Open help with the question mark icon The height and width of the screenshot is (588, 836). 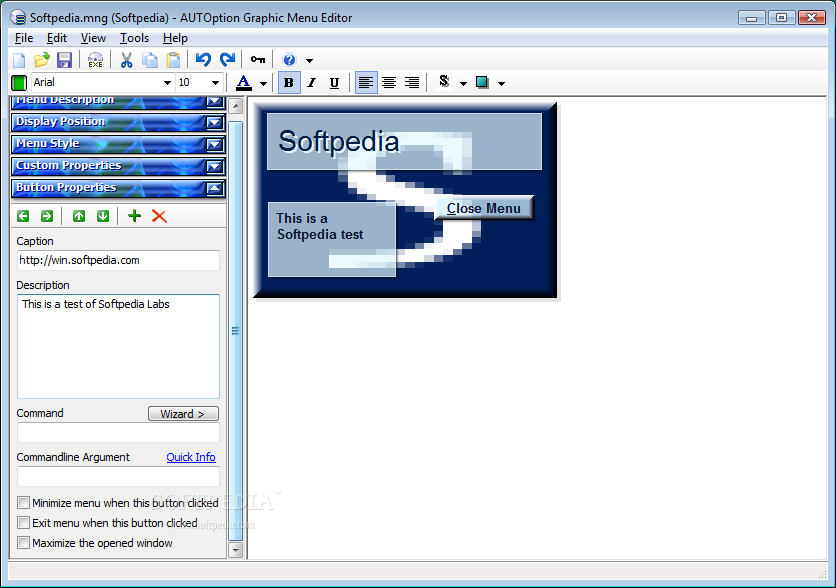pyautogui.click(x=289, y=60)
